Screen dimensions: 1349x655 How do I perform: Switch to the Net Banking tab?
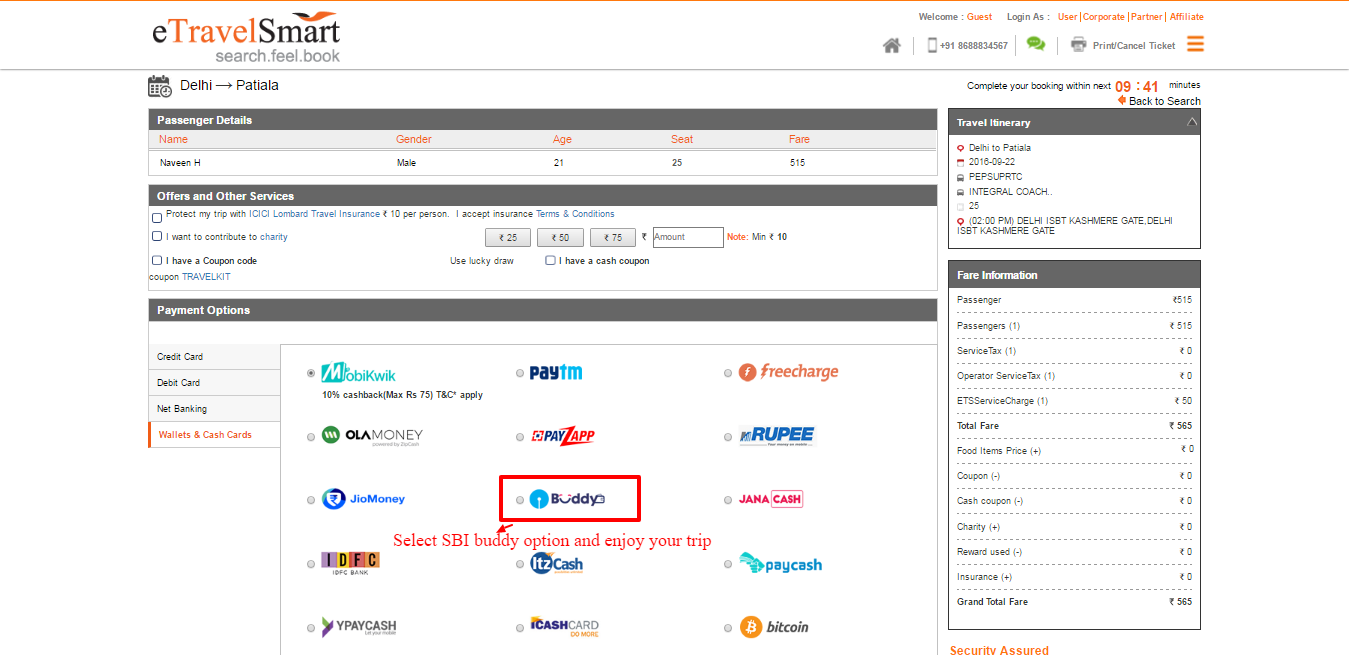214,409
